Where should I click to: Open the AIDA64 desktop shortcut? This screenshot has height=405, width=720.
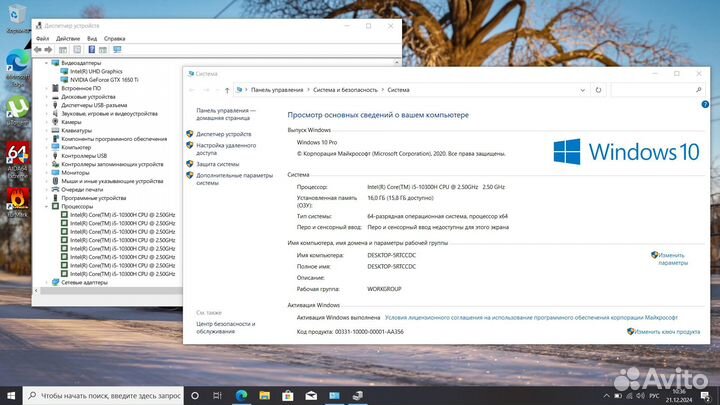(17, 160)
